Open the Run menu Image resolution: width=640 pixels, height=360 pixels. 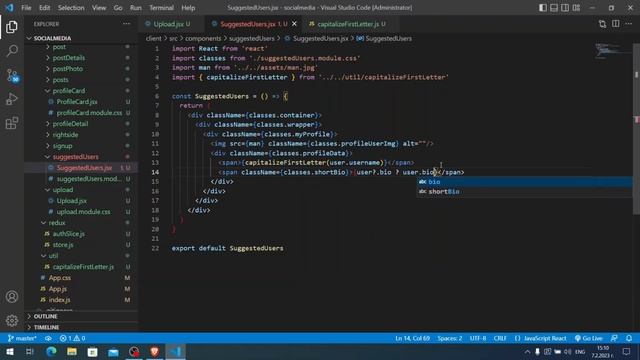136,8
